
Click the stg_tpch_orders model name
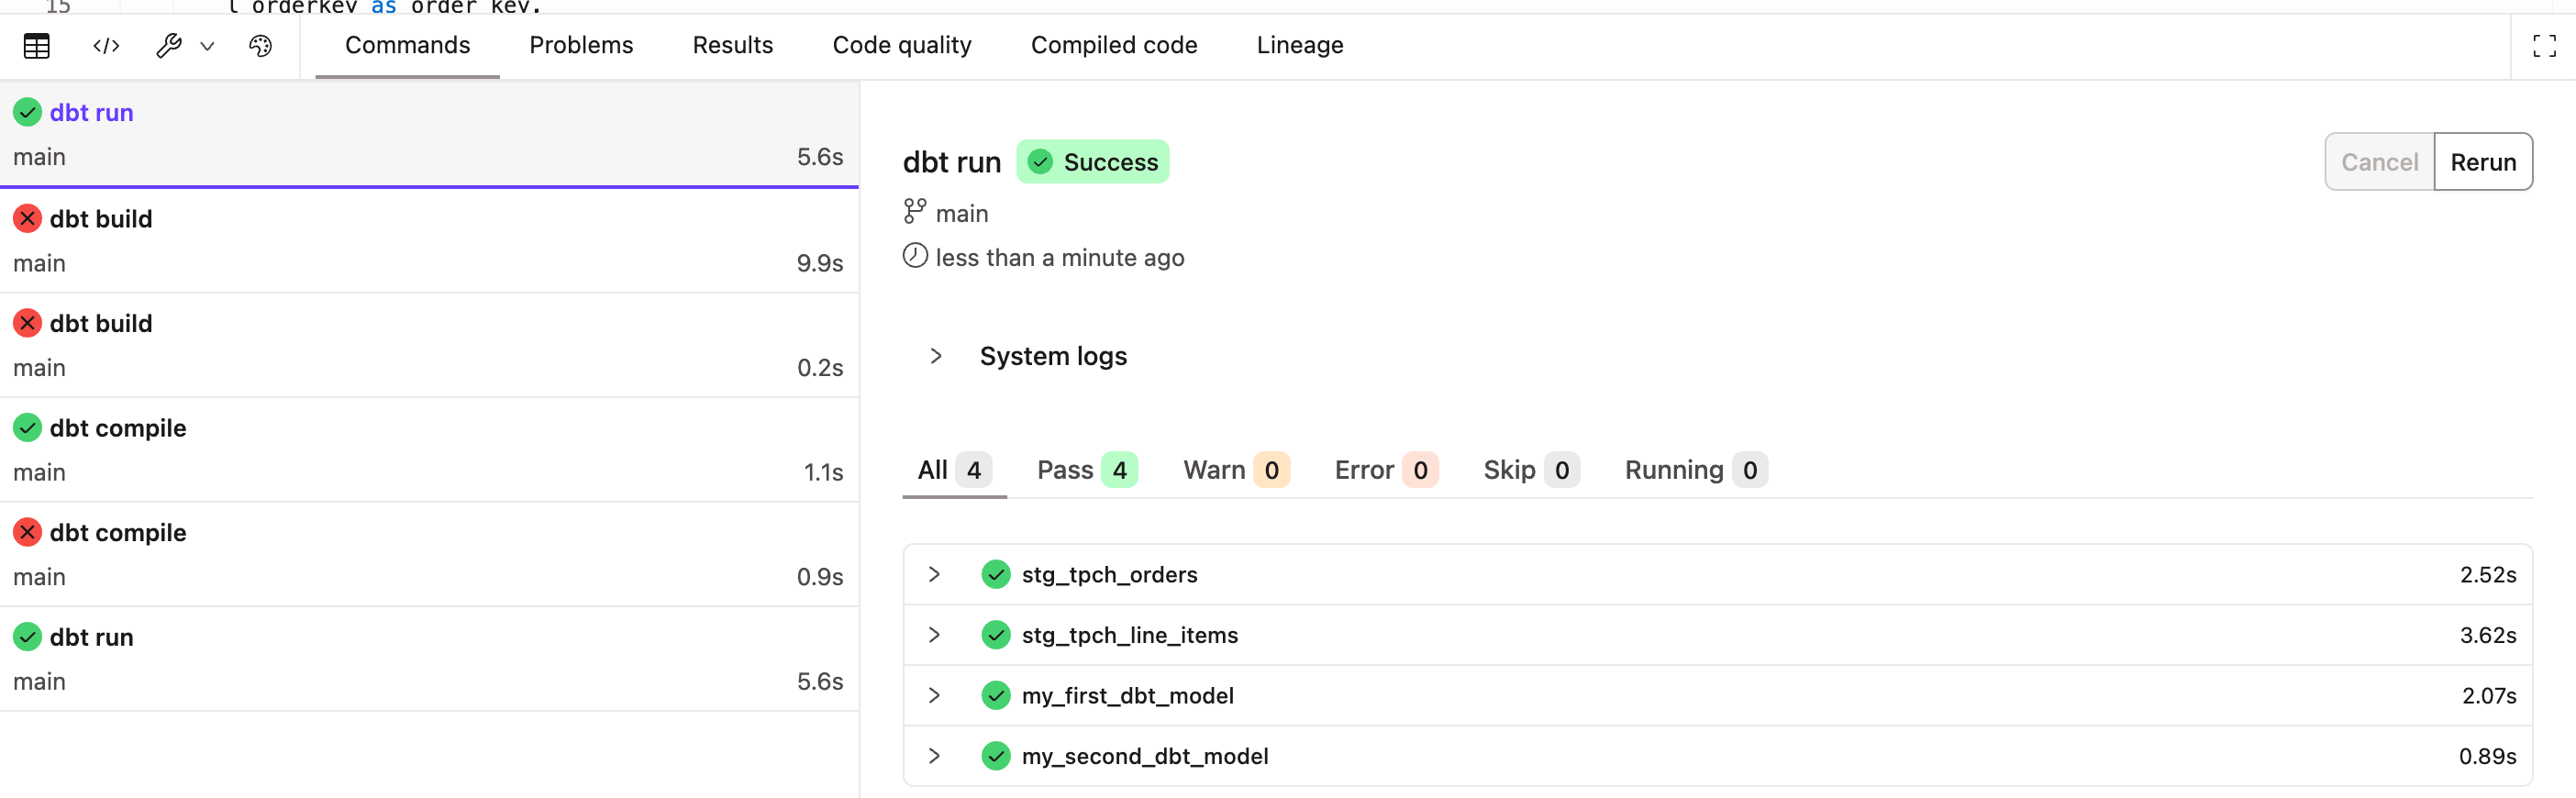point(1109,575)
